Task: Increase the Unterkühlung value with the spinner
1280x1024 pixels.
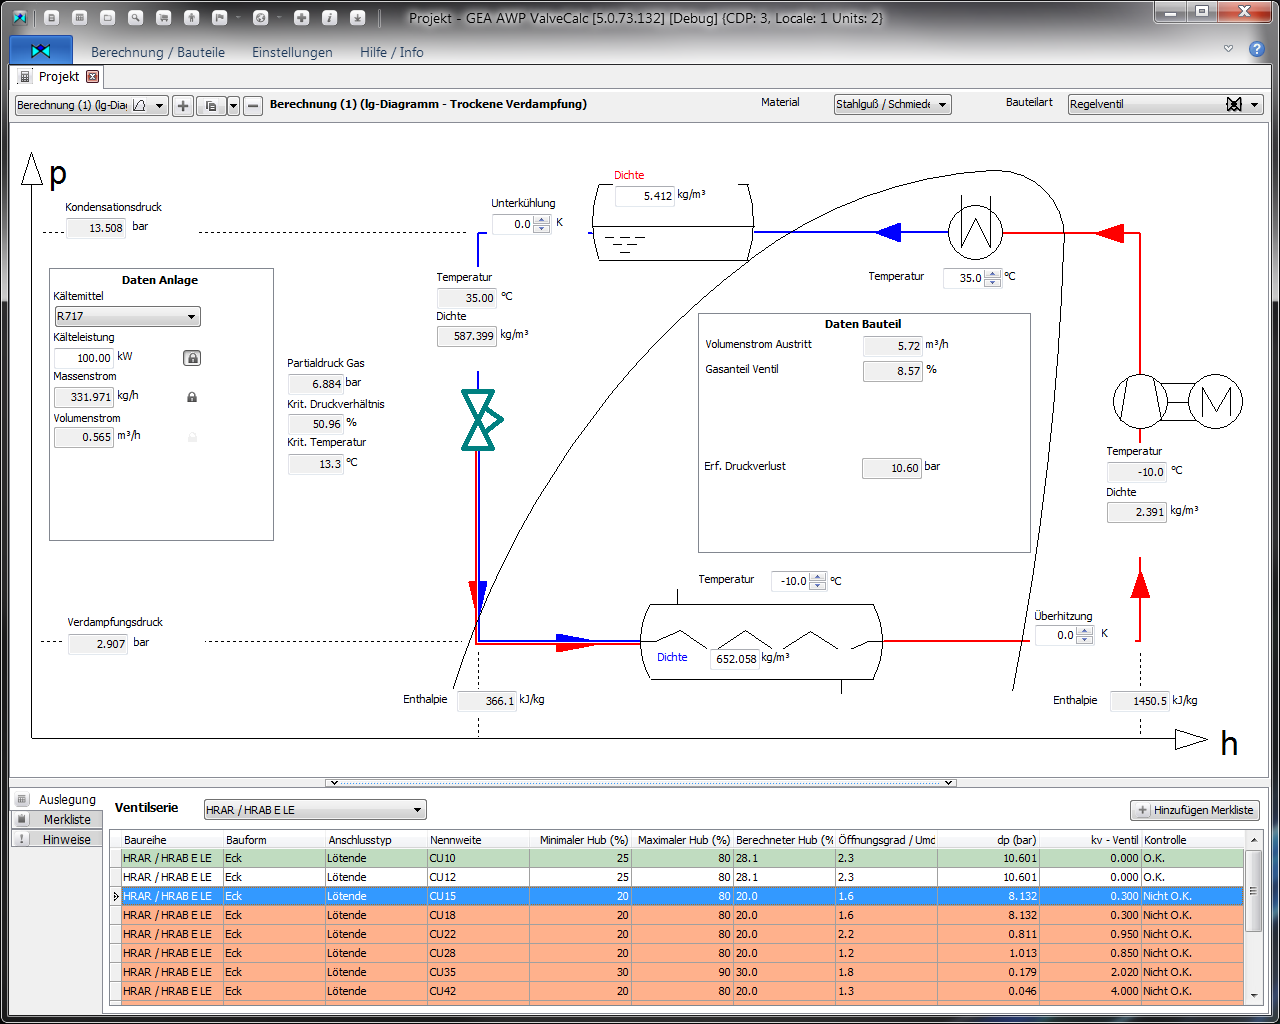Action: (542, 220)
